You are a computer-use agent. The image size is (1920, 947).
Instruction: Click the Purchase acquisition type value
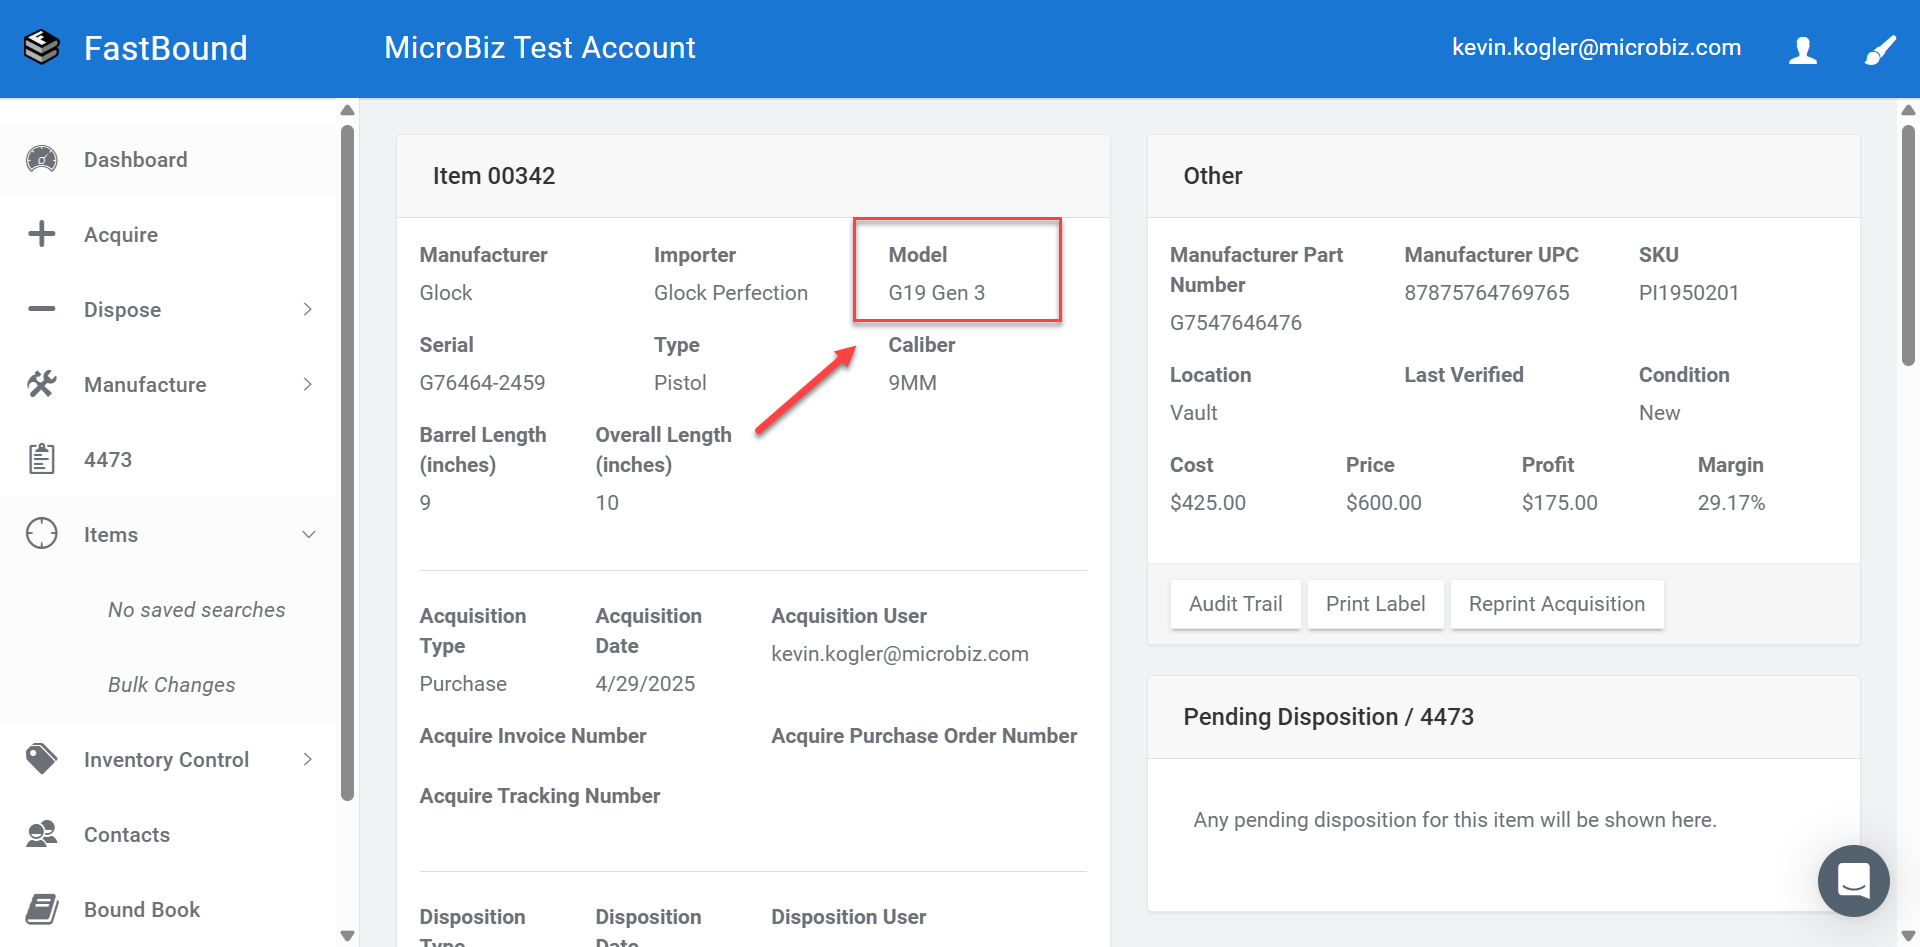pyautogui.click(x=463, y=684)
